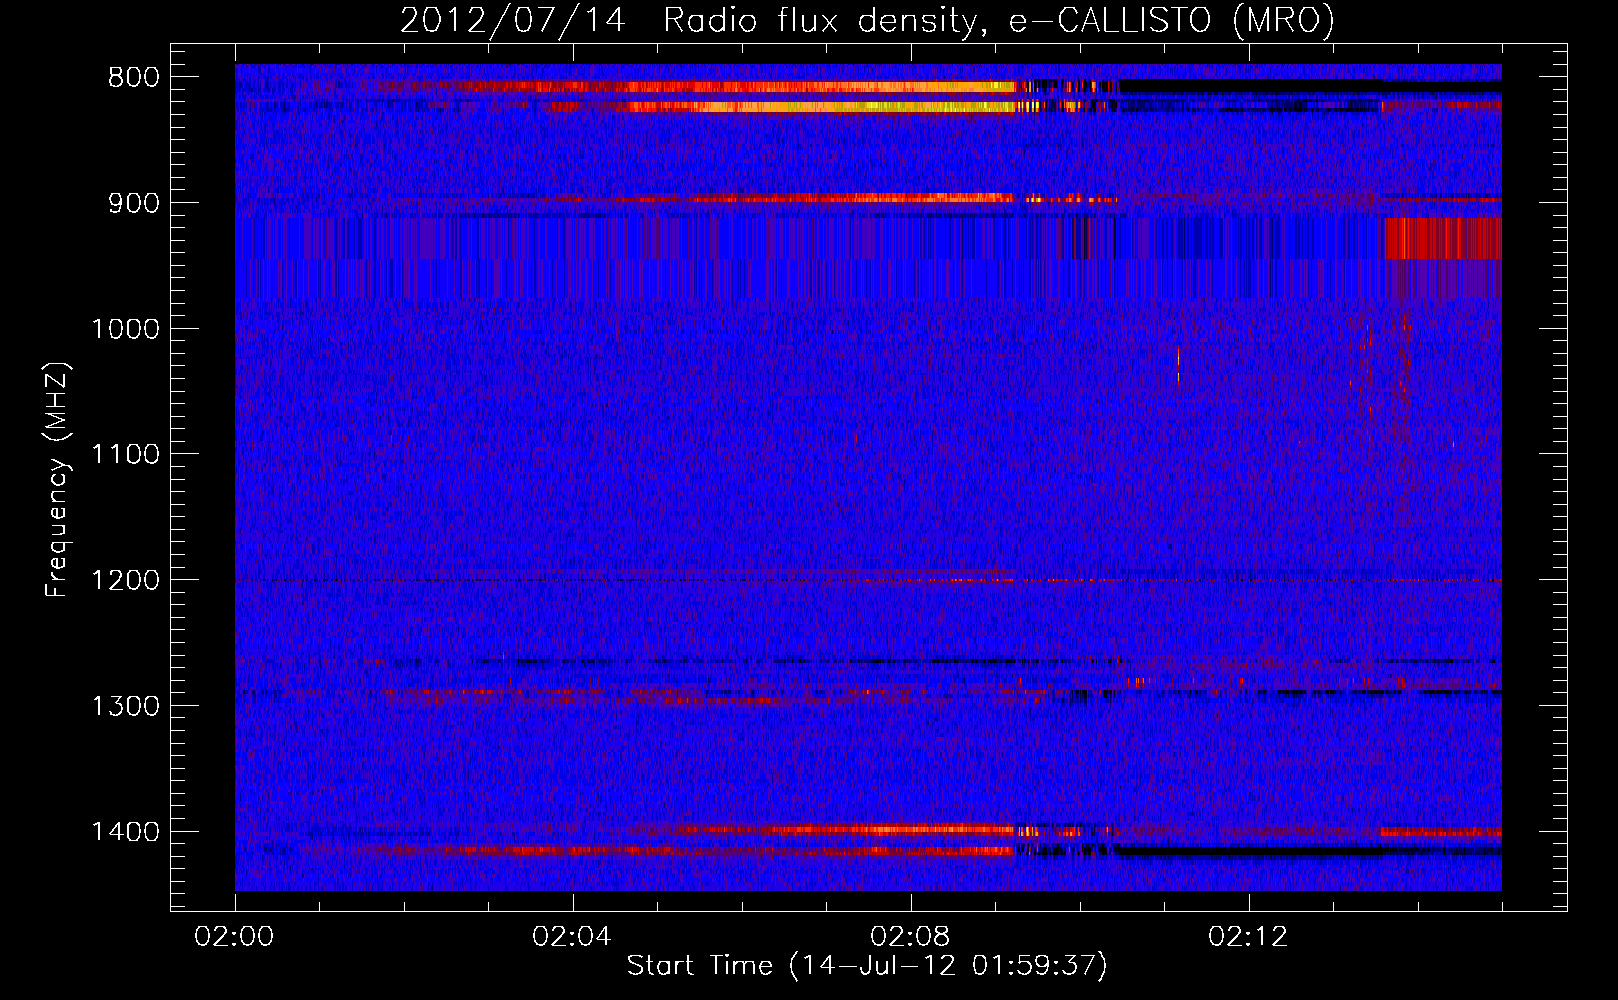This screenshot has height=1000, width=1618.
Task: Click the '02:00' time axis label
Action: point(234,937)
